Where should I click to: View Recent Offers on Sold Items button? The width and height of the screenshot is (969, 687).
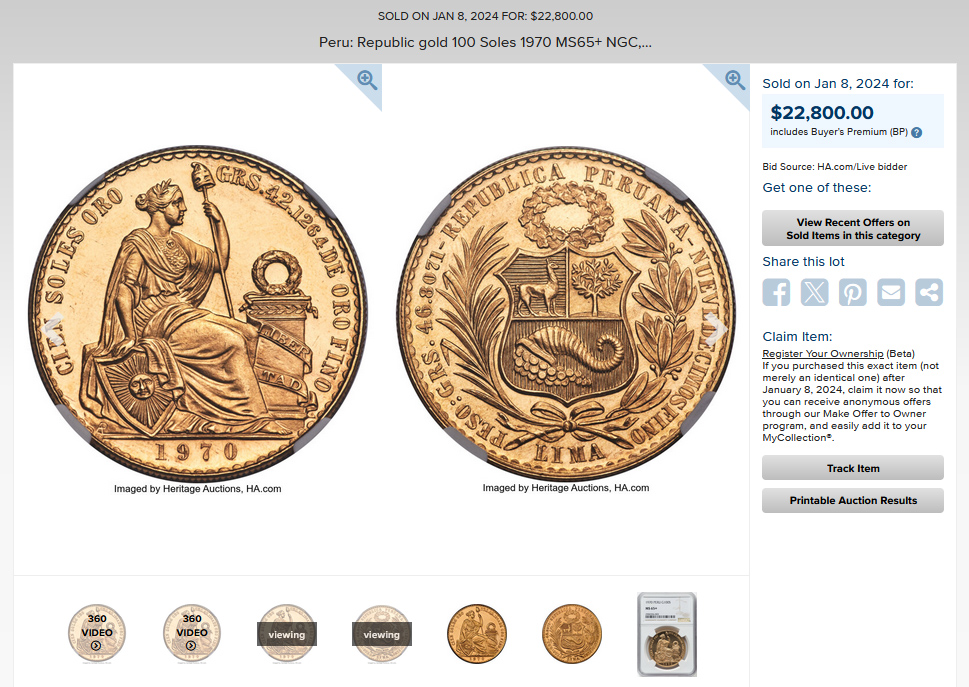pyautogui.click(x=853, y=229)
